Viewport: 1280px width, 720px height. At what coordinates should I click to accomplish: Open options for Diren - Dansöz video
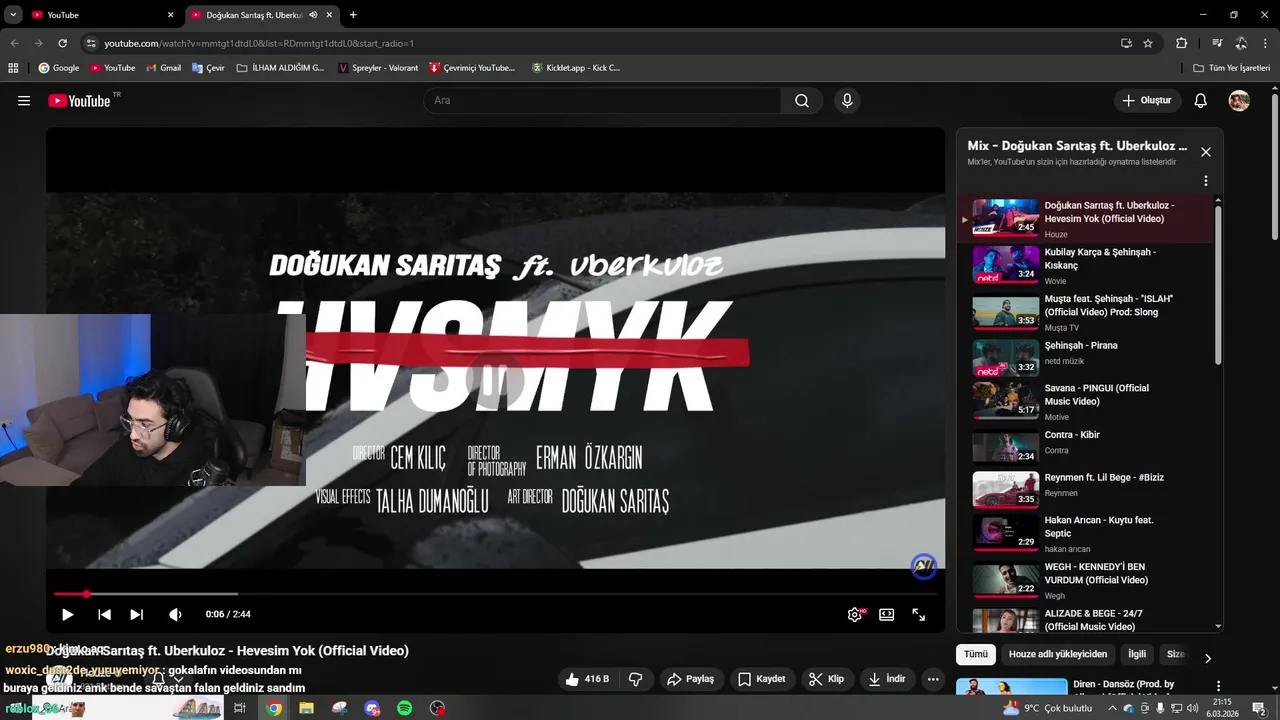[1218, 686]
